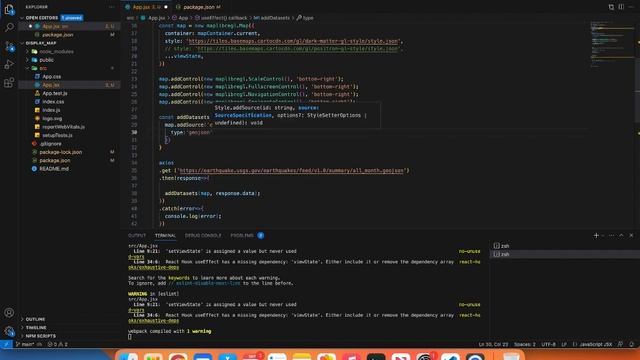Expand the OUTLINE section

[35, 319]
